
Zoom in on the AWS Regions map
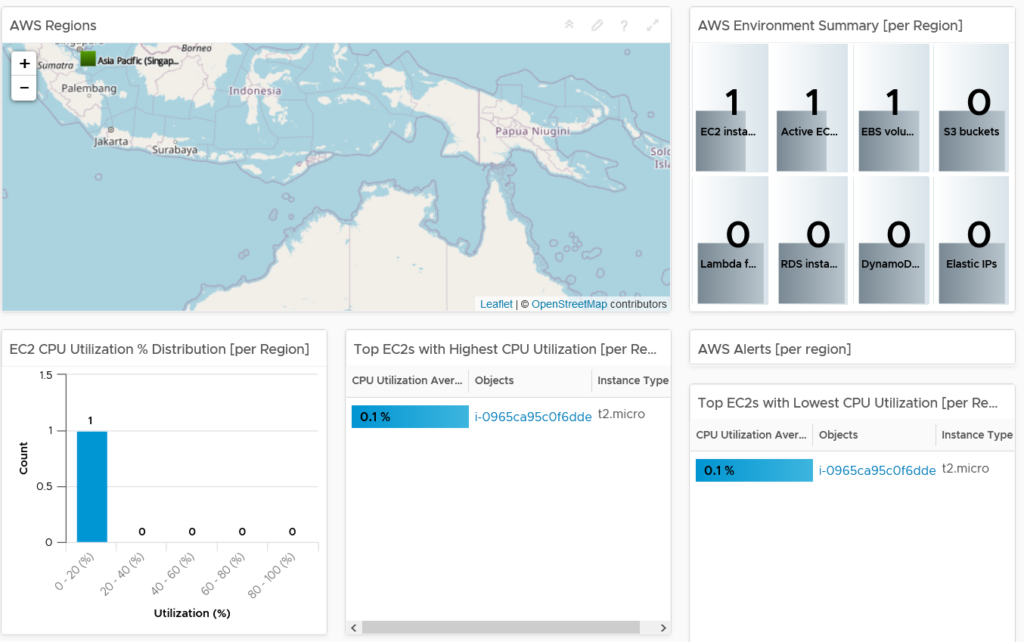click(24, 64)
